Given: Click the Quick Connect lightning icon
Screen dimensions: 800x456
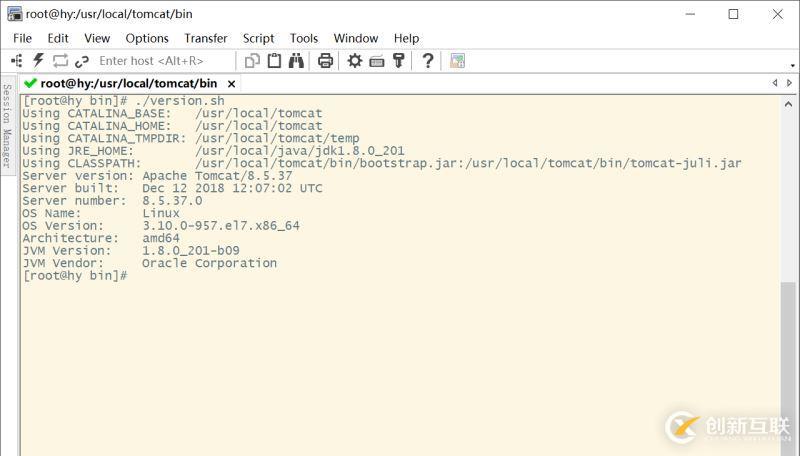Looking at the screenshot, I should tap(38, 61).
